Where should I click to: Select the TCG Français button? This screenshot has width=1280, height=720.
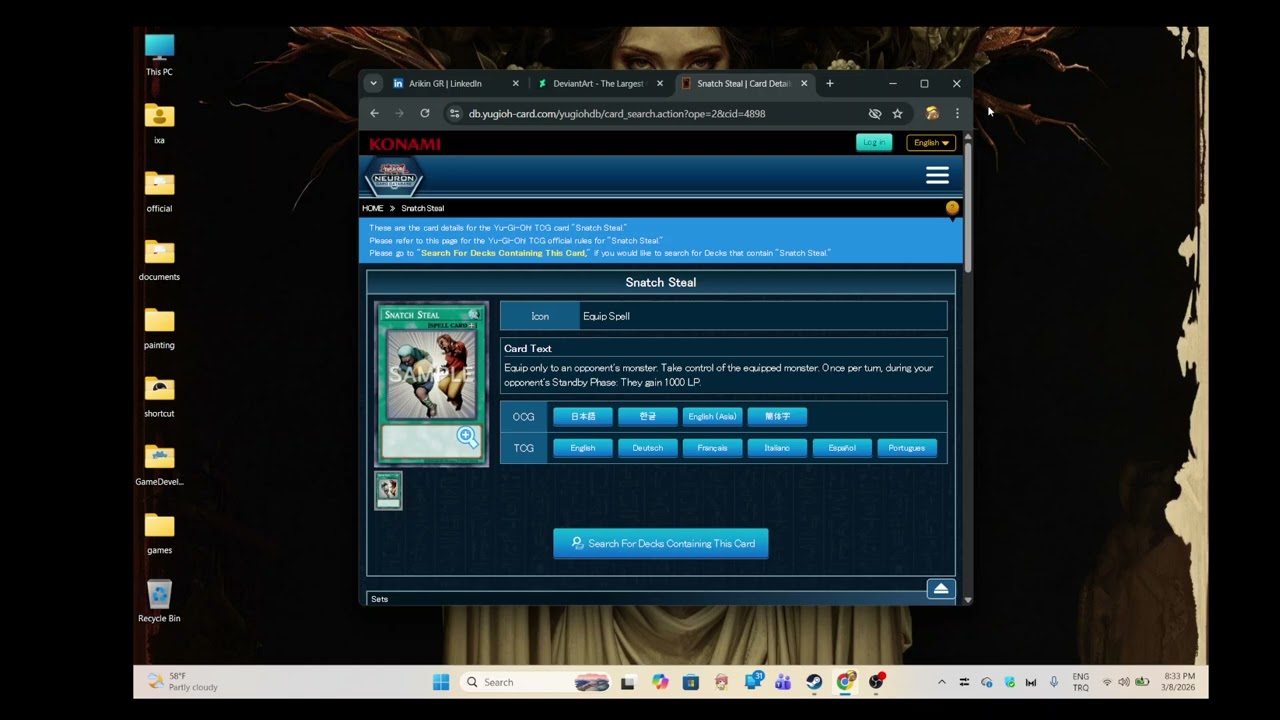713,448
